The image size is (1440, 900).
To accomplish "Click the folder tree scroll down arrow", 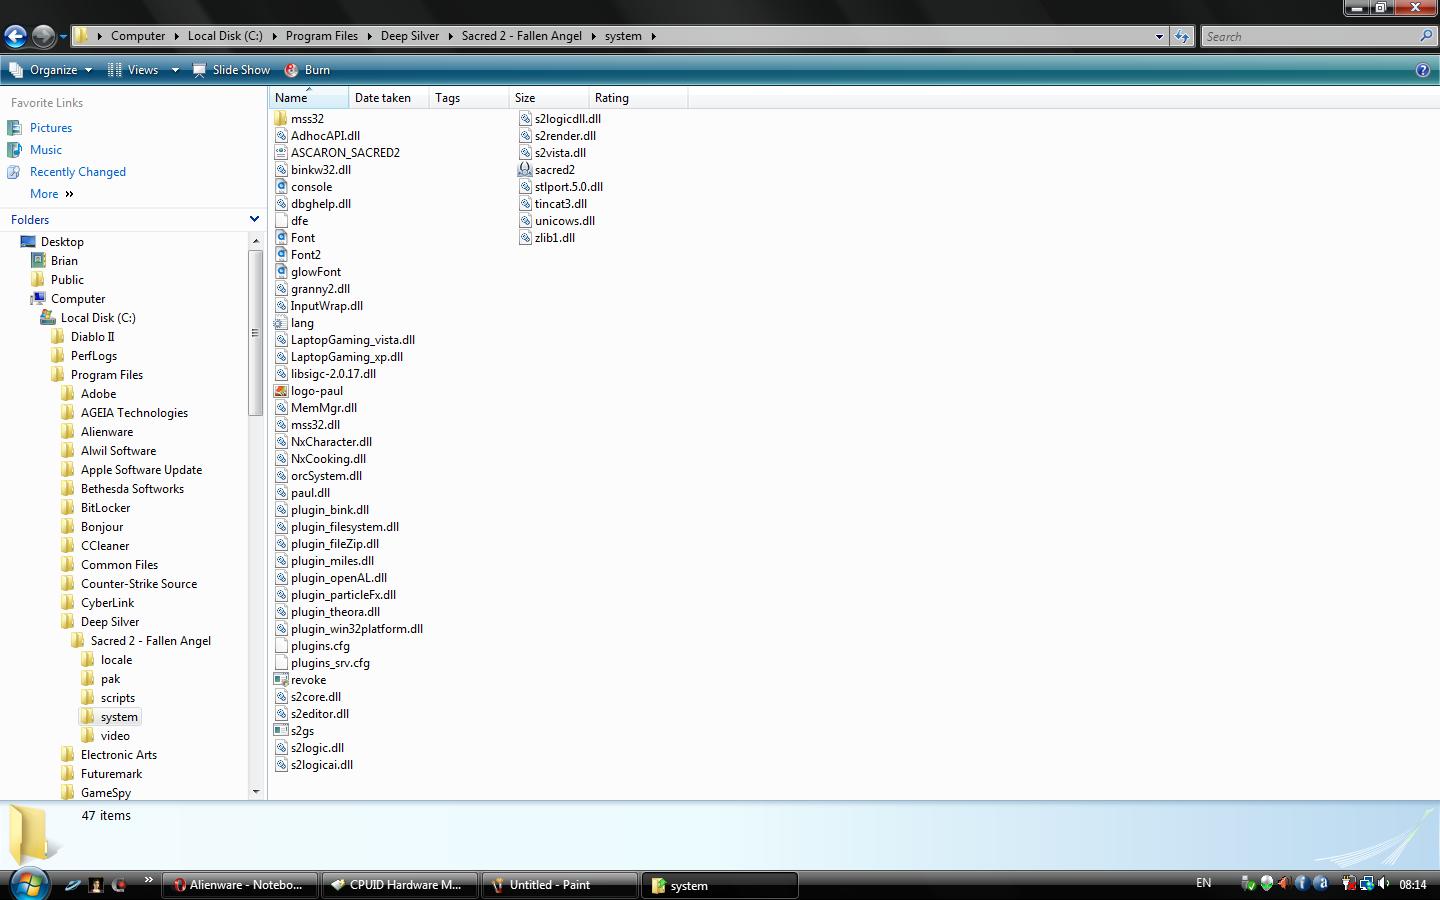I will point(256,792).
